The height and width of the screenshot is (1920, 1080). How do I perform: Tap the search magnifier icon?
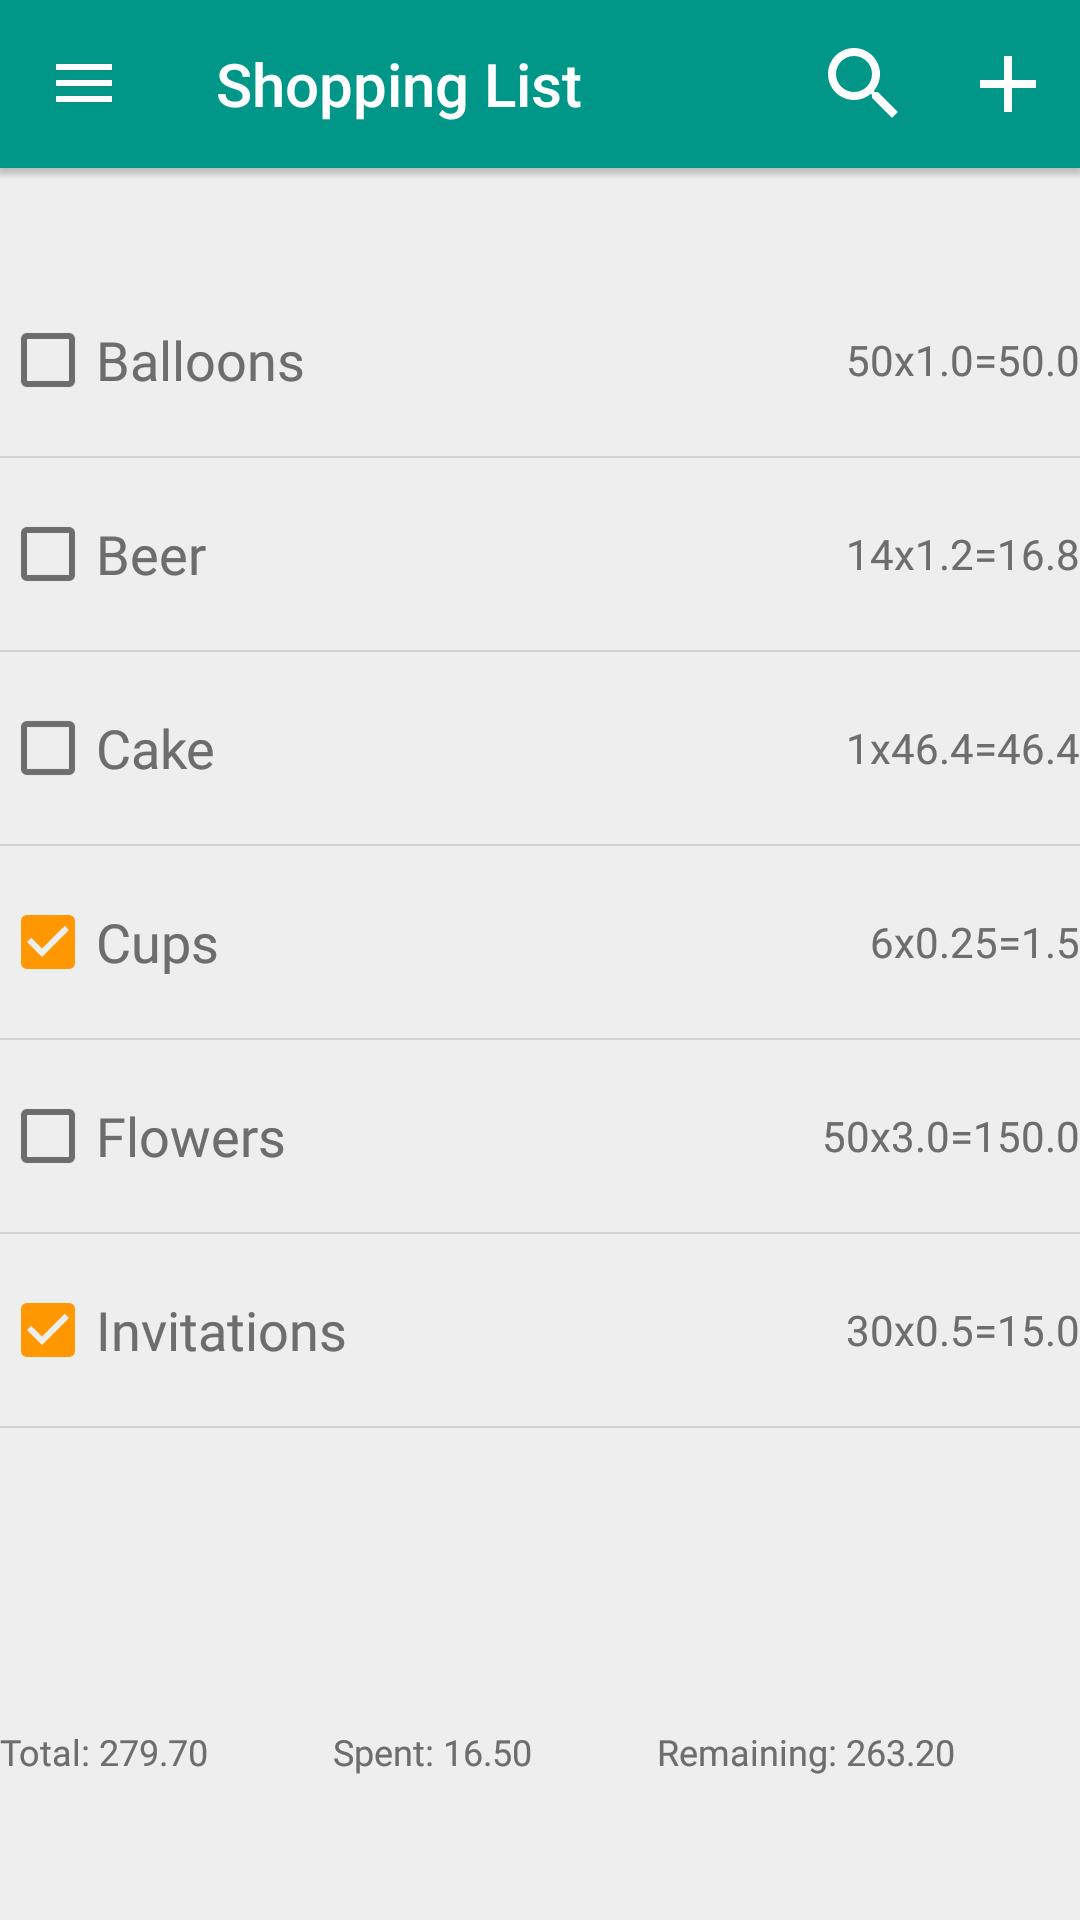point(862,84)
